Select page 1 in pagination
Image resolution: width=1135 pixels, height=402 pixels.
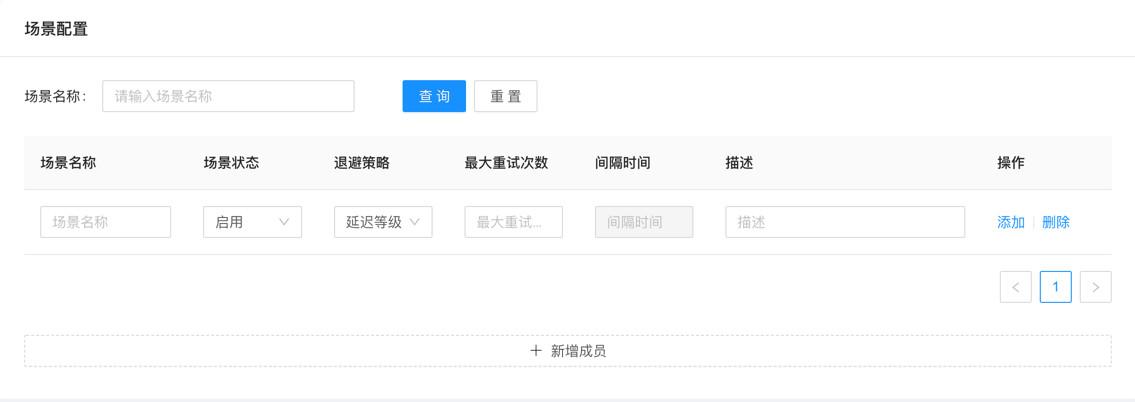[1055, 287]
